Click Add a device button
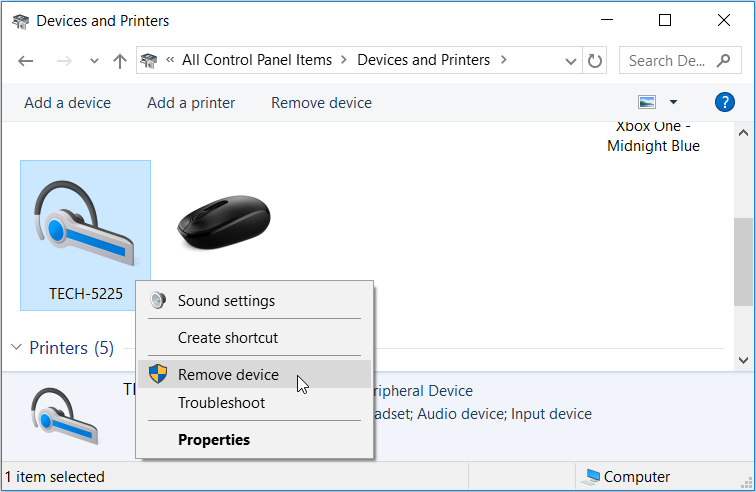The image size is (756, 492). coord(68,102)
